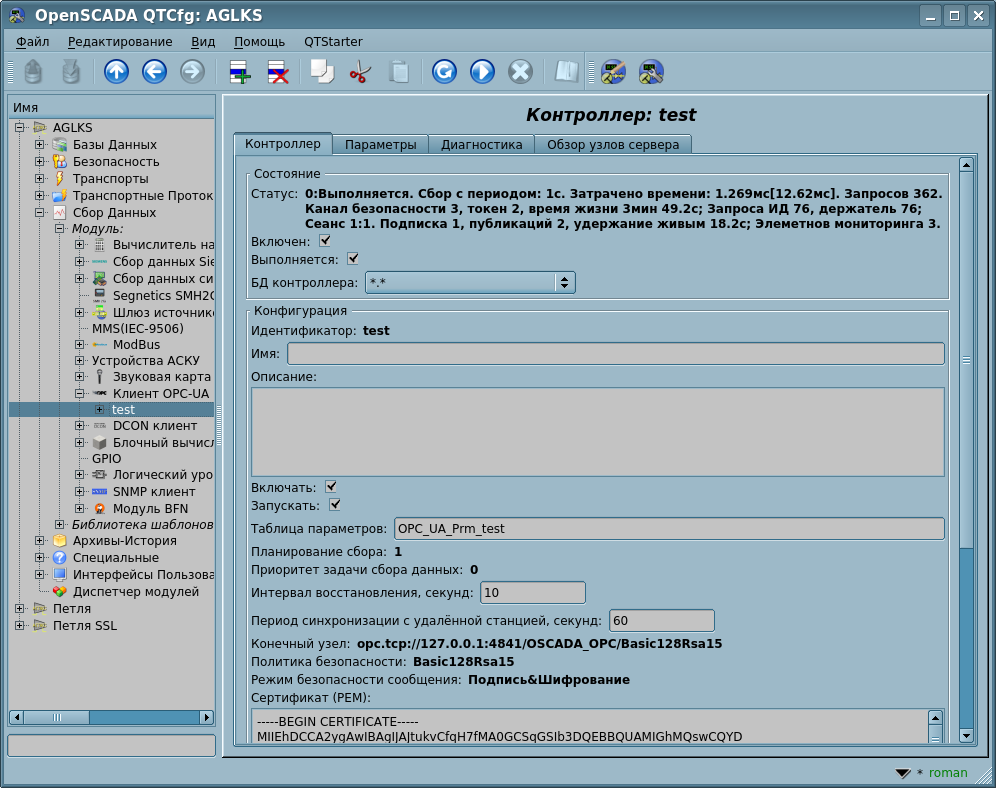This screenshot has height=788, width=996.
Task: Select 'GPIO' module in the tree
Action: click(x=107, y=459)
